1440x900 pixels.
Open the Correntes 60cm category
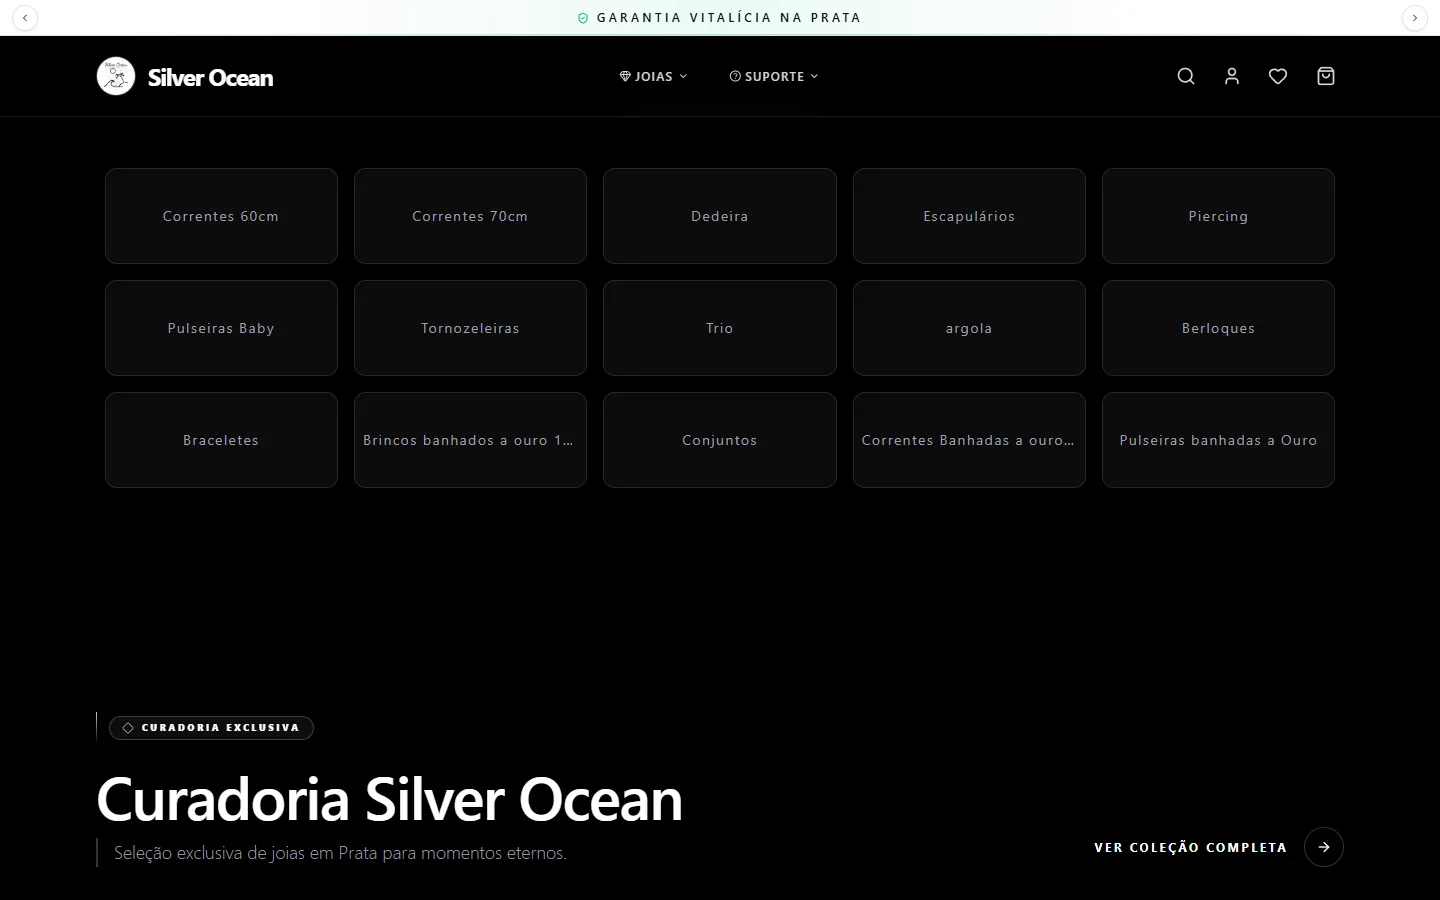pyautogui.click(x=221, y=216)
